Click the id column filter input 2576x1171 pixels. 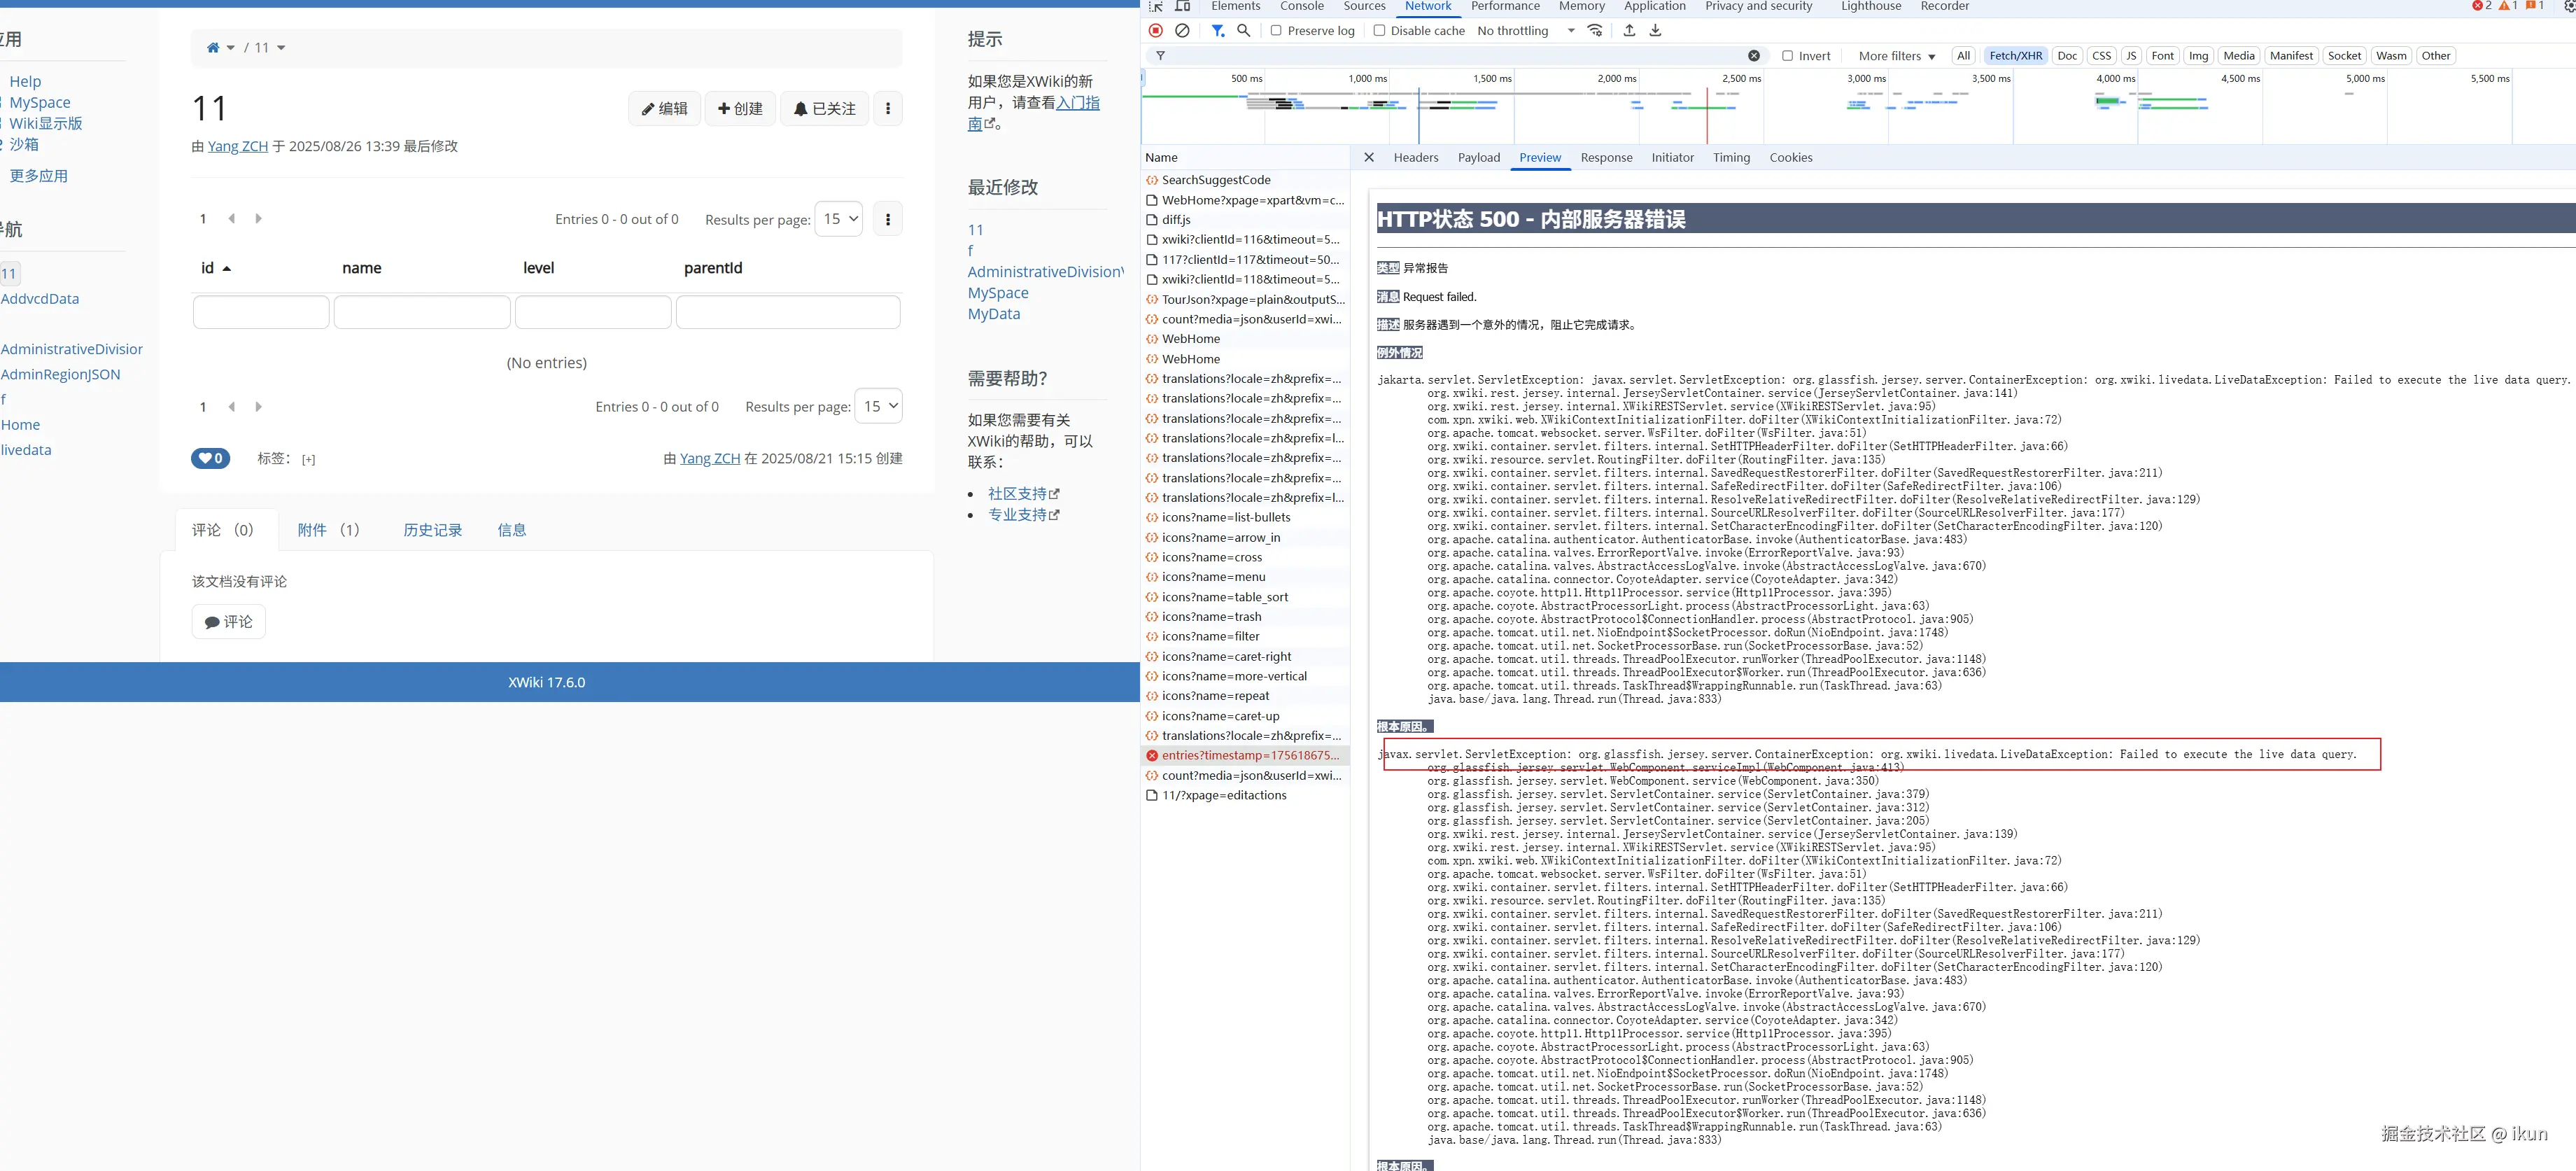[x=261, y=313]
